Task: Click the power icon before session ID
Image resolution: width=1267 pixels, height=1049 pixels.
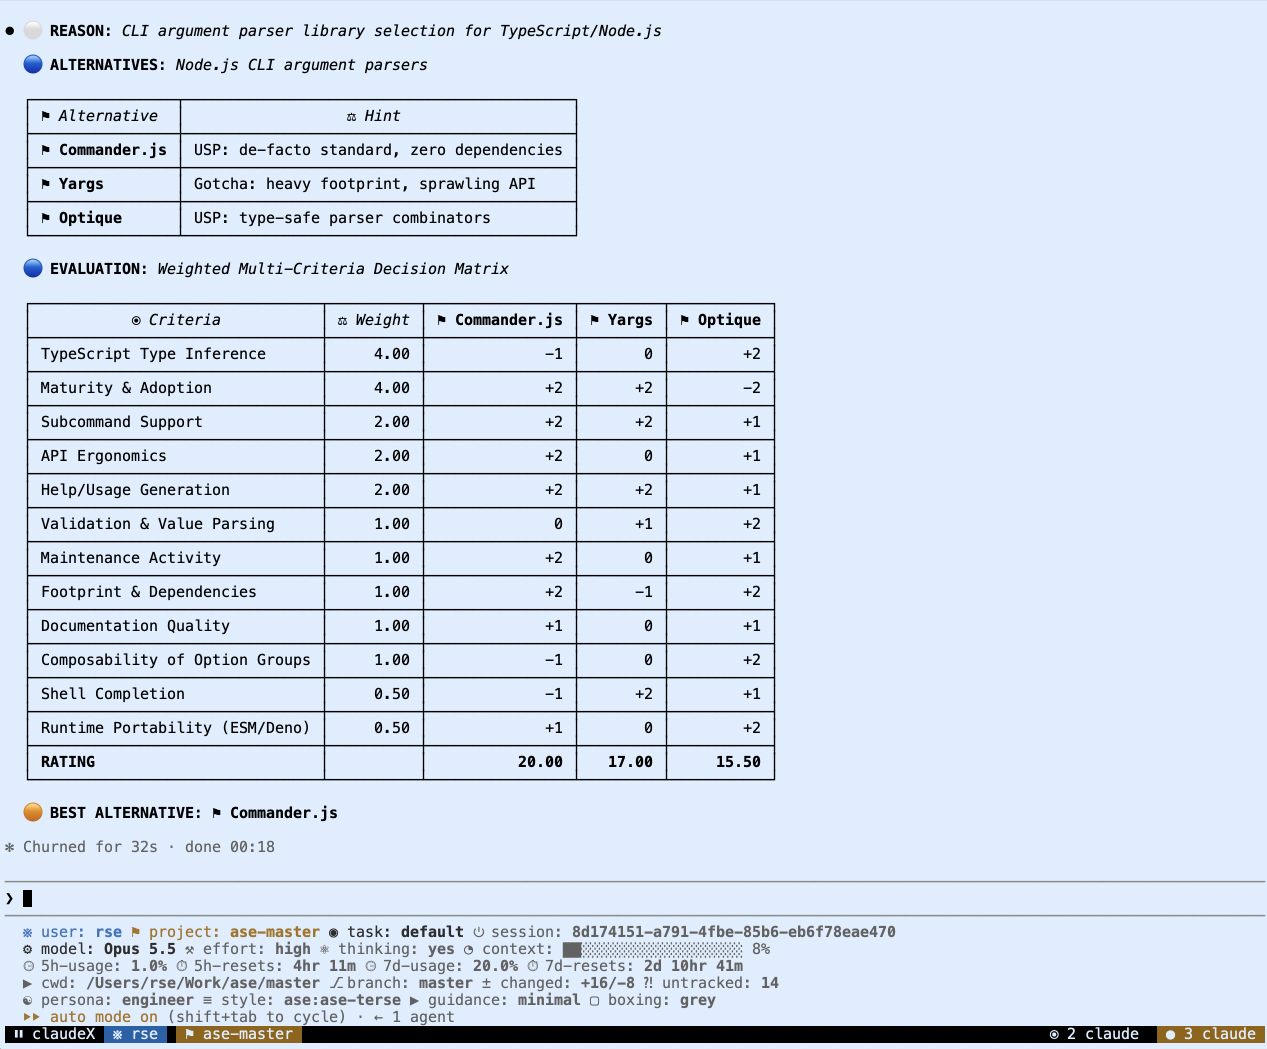Action: pyautogui.click(x=479, y=932)
